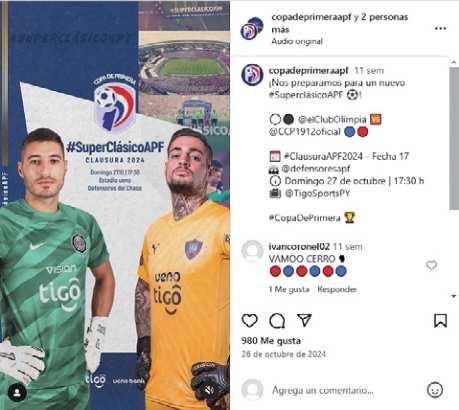Open emoji picker in comment box
The width and height of the screenshot is (459, 410).
(x=435, y=389)
